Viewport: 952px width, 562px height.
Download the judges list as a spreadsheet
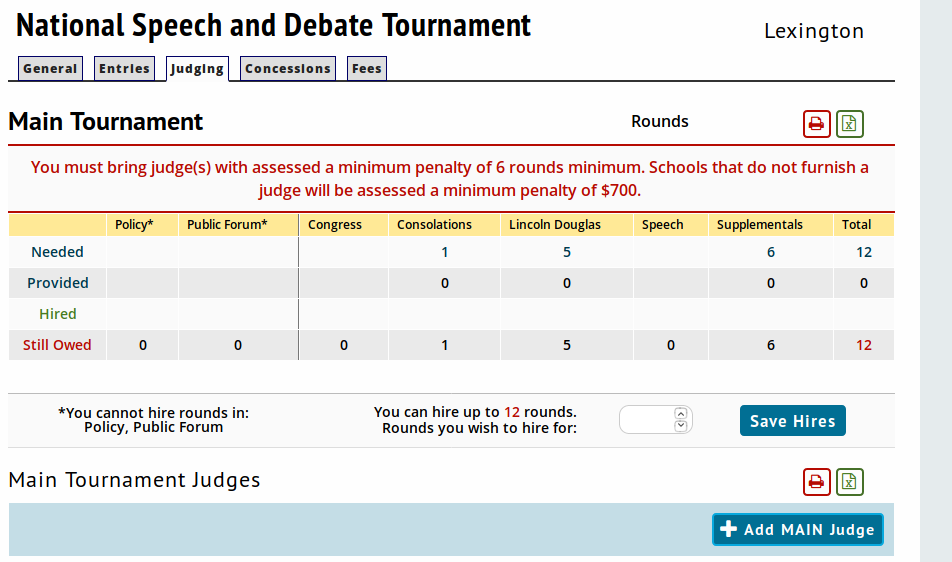coord(850,482)
